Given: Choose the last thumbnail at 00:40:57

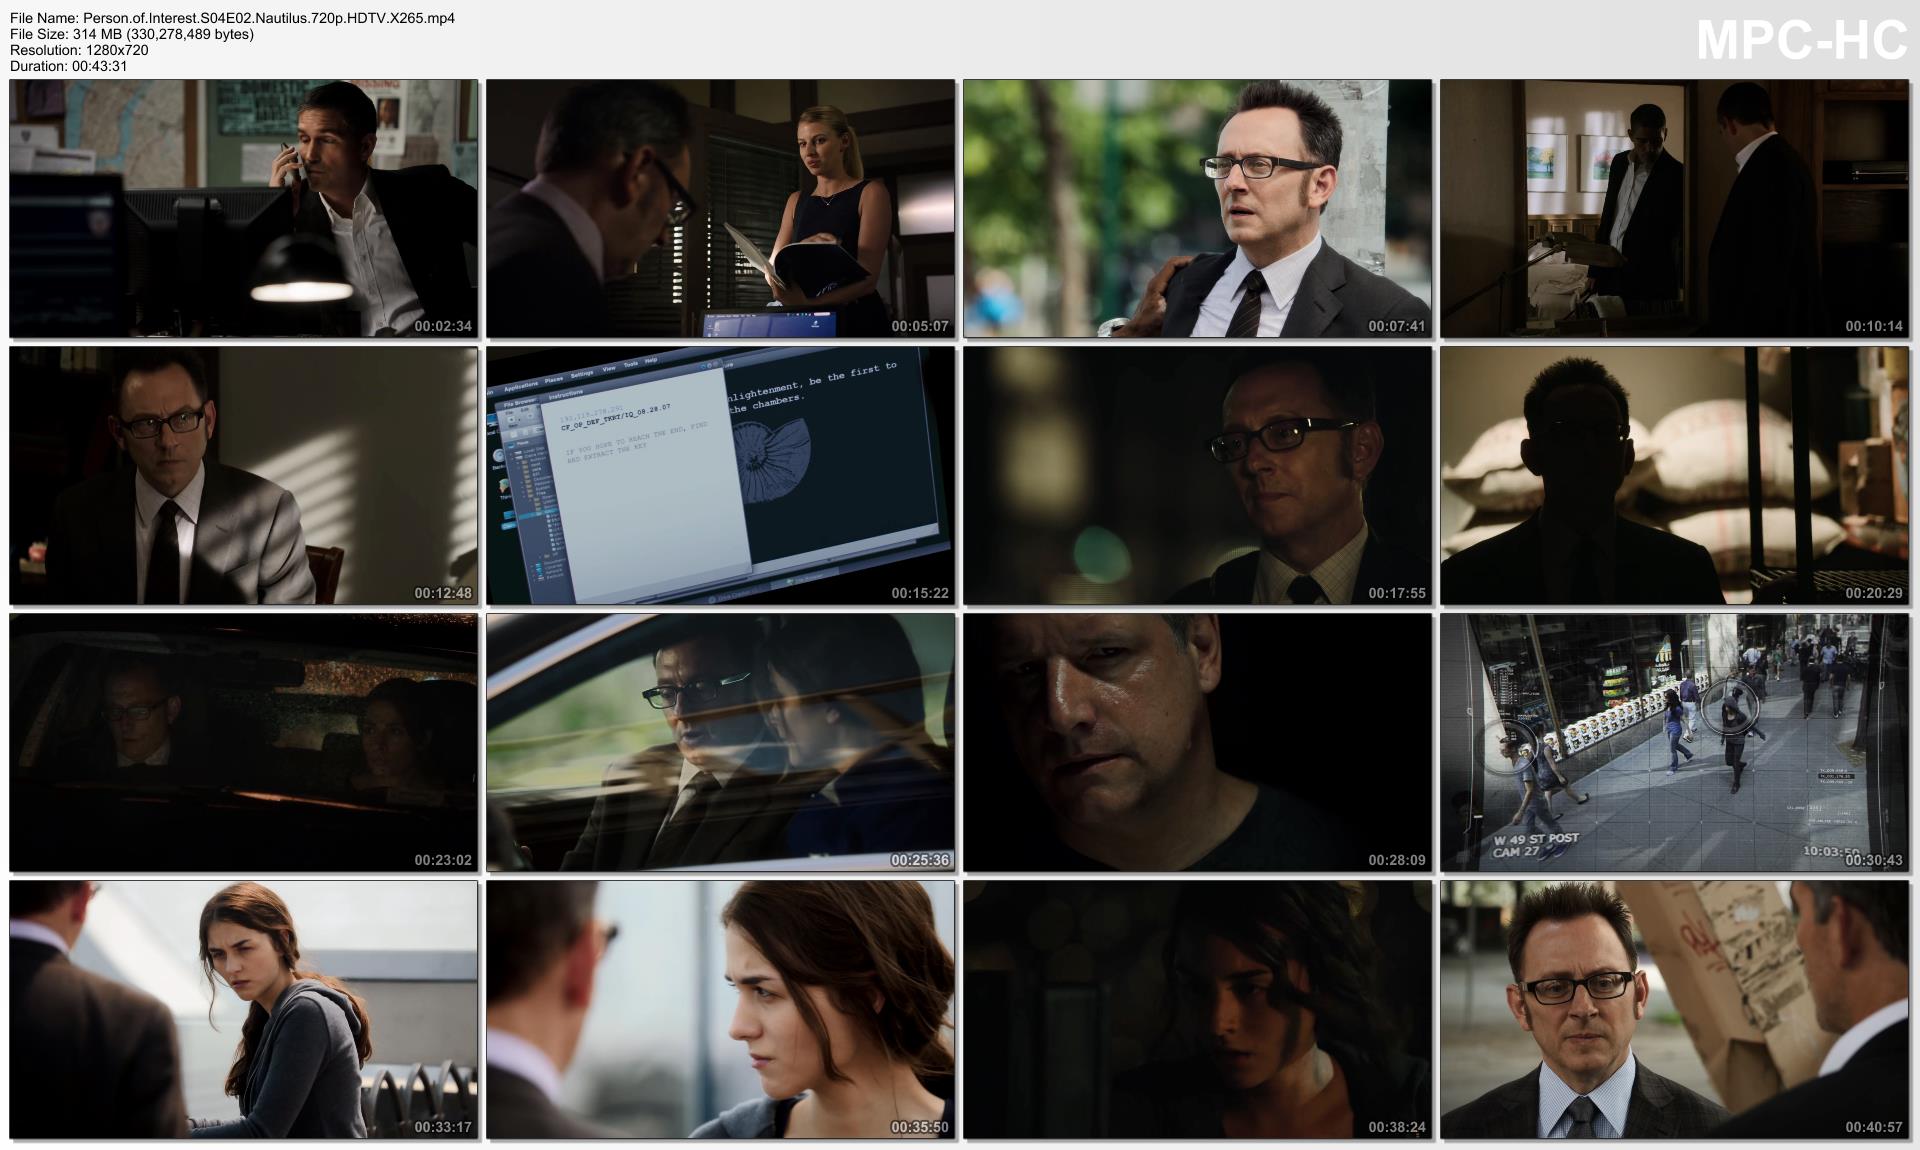Looking at the screenshot, I should [x=1674, y=1009].
